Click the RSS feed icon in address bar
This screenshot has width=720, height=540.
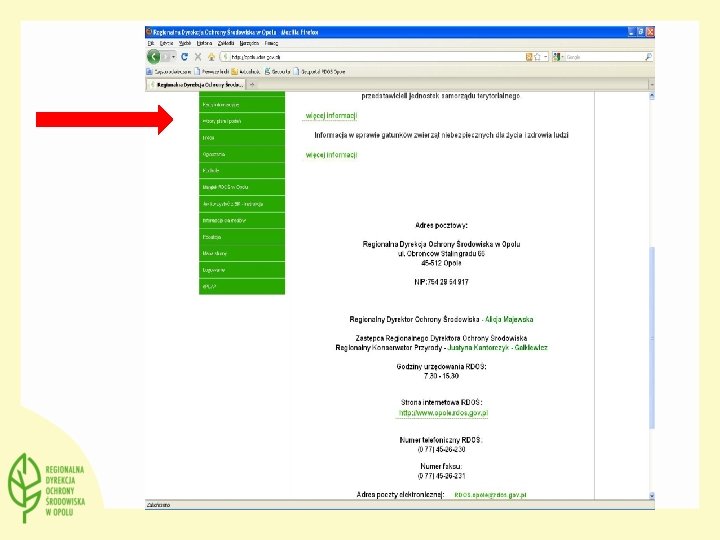pyautogui.click(x=529, y=57)
